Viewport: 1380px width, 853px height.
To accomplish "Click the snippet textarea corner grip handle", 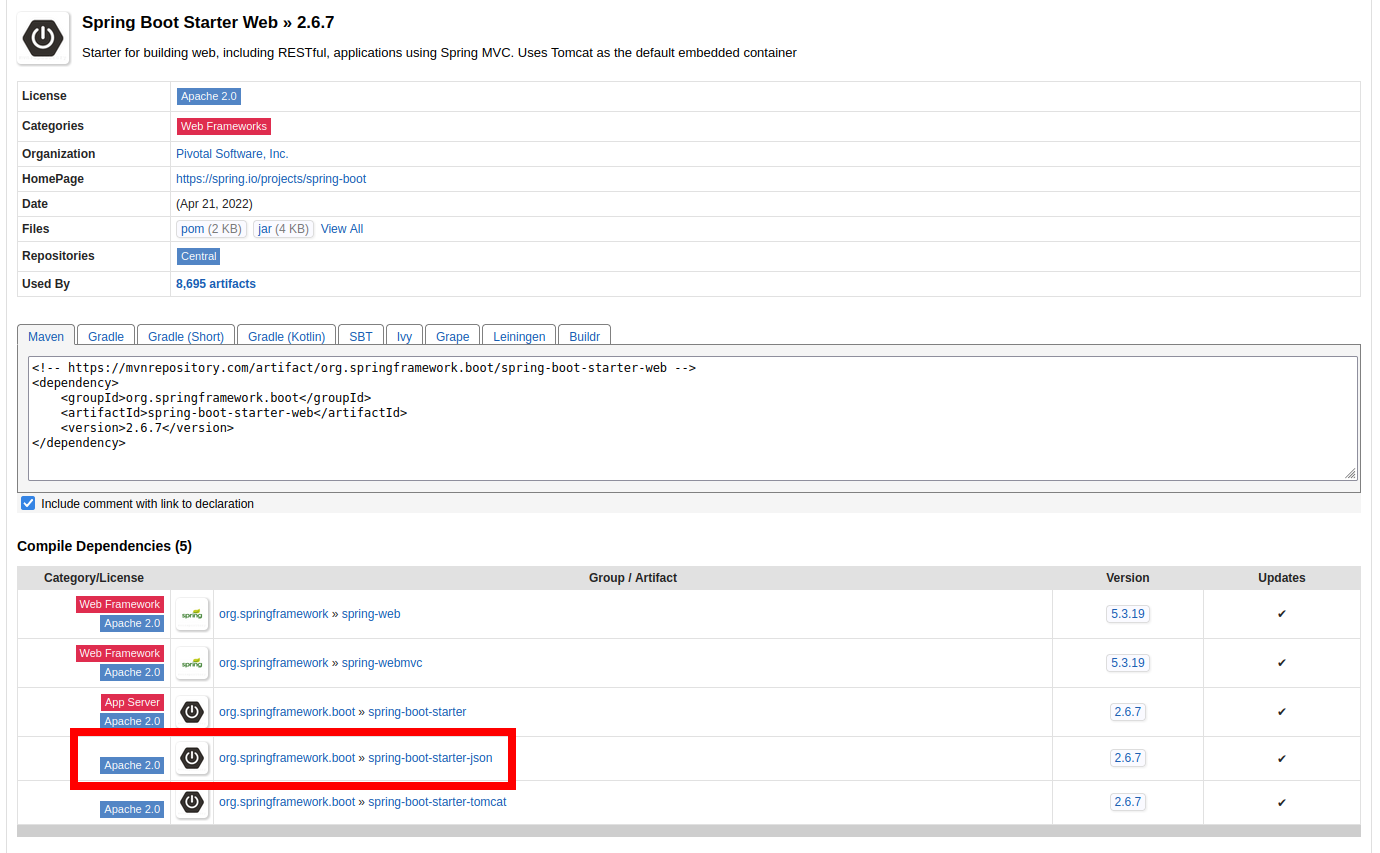I will (1351, 473).
